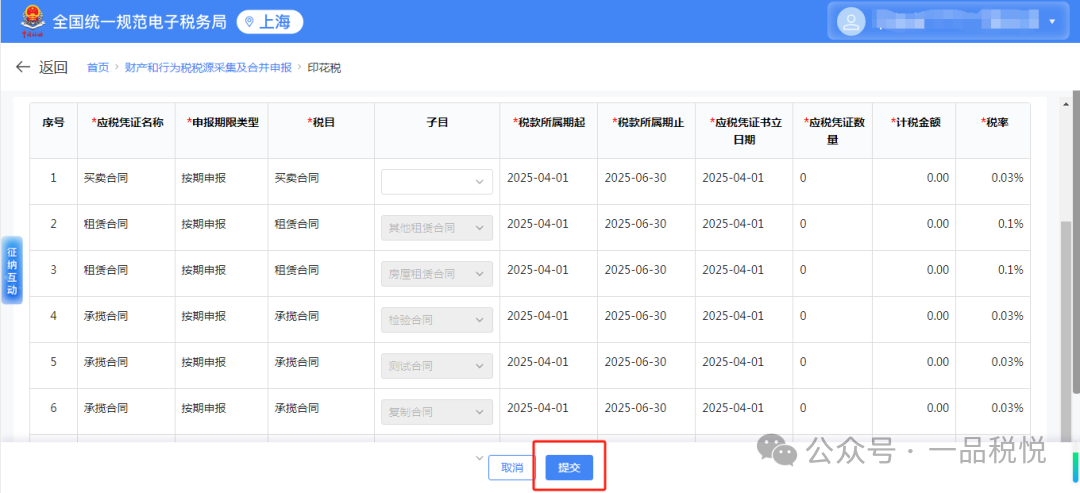Click the 提交 submit button
The image size is (1080, 493).
tap(569, 467)
